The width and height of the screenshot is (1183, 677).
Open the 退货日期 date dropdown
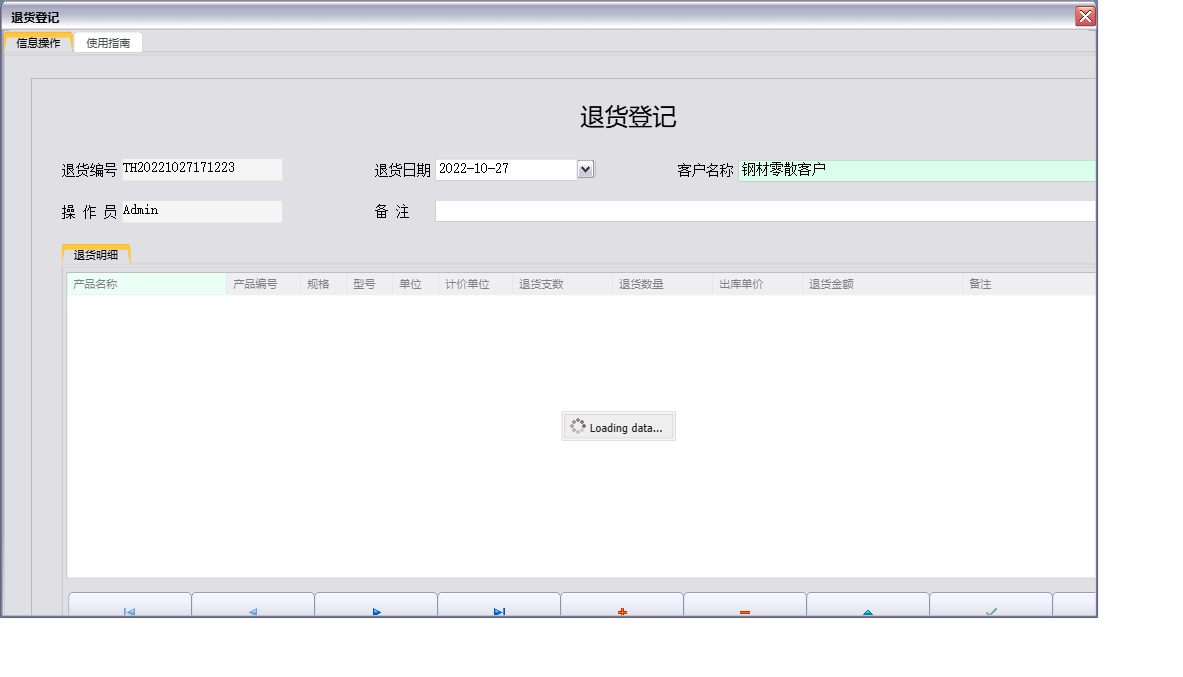(x=585, y=168)
